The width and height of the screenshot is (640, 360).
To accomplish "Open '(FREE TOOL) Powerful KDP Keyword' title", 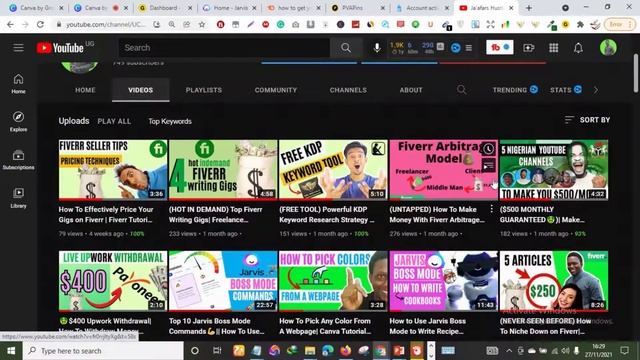I will 327,214.
